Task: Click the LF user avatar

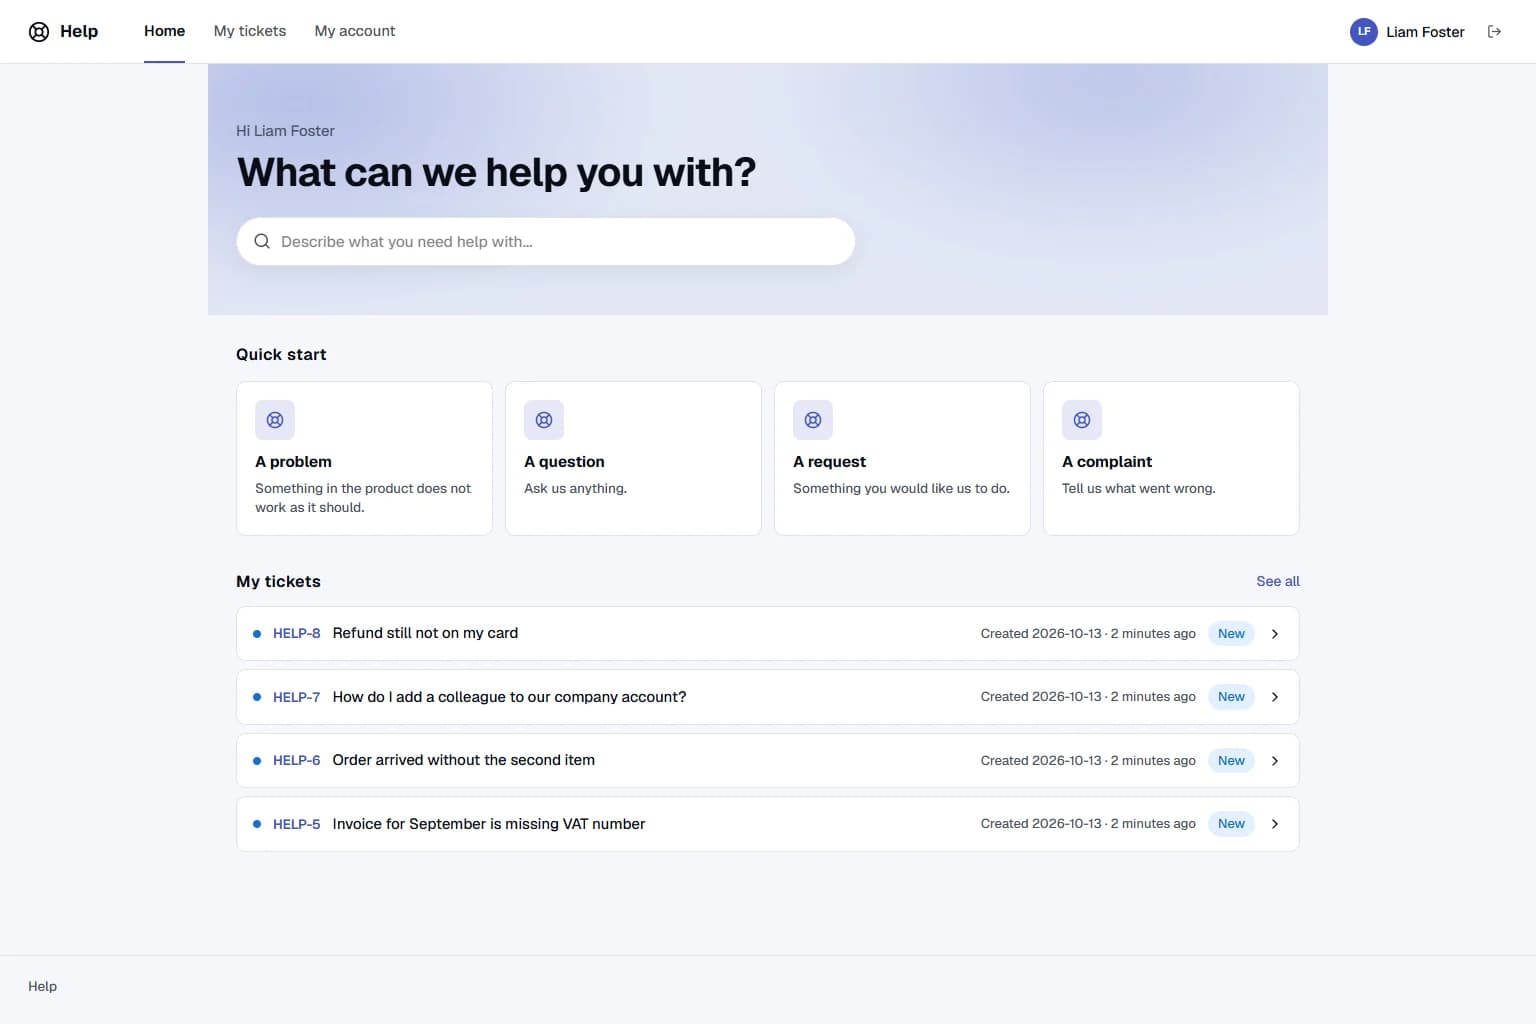Action: (1364, 31)
